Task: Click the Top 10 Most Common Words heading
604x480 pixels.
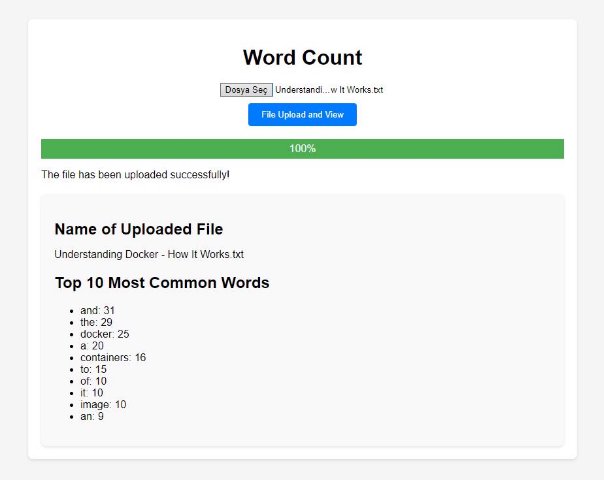Action: click(161, 283)
